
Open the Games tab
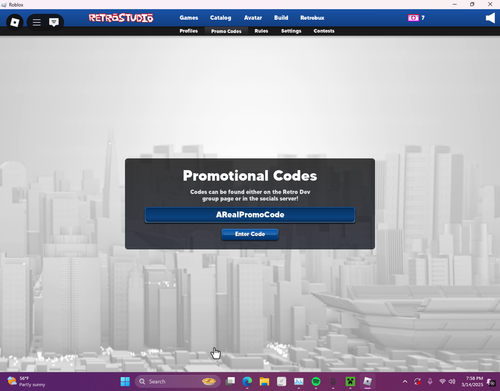[189, 18]
